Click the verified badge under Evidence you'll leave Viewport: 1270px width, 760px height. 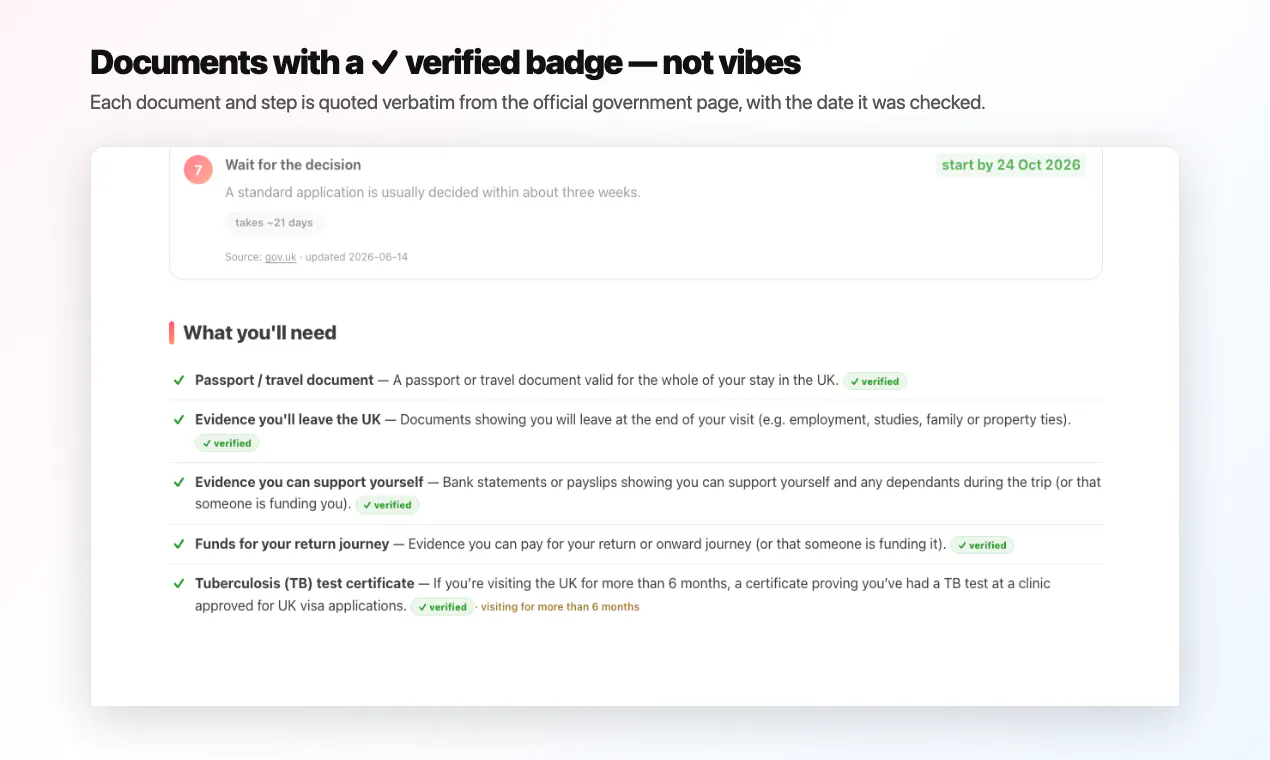pyautogui.click(x=227, y=443)
